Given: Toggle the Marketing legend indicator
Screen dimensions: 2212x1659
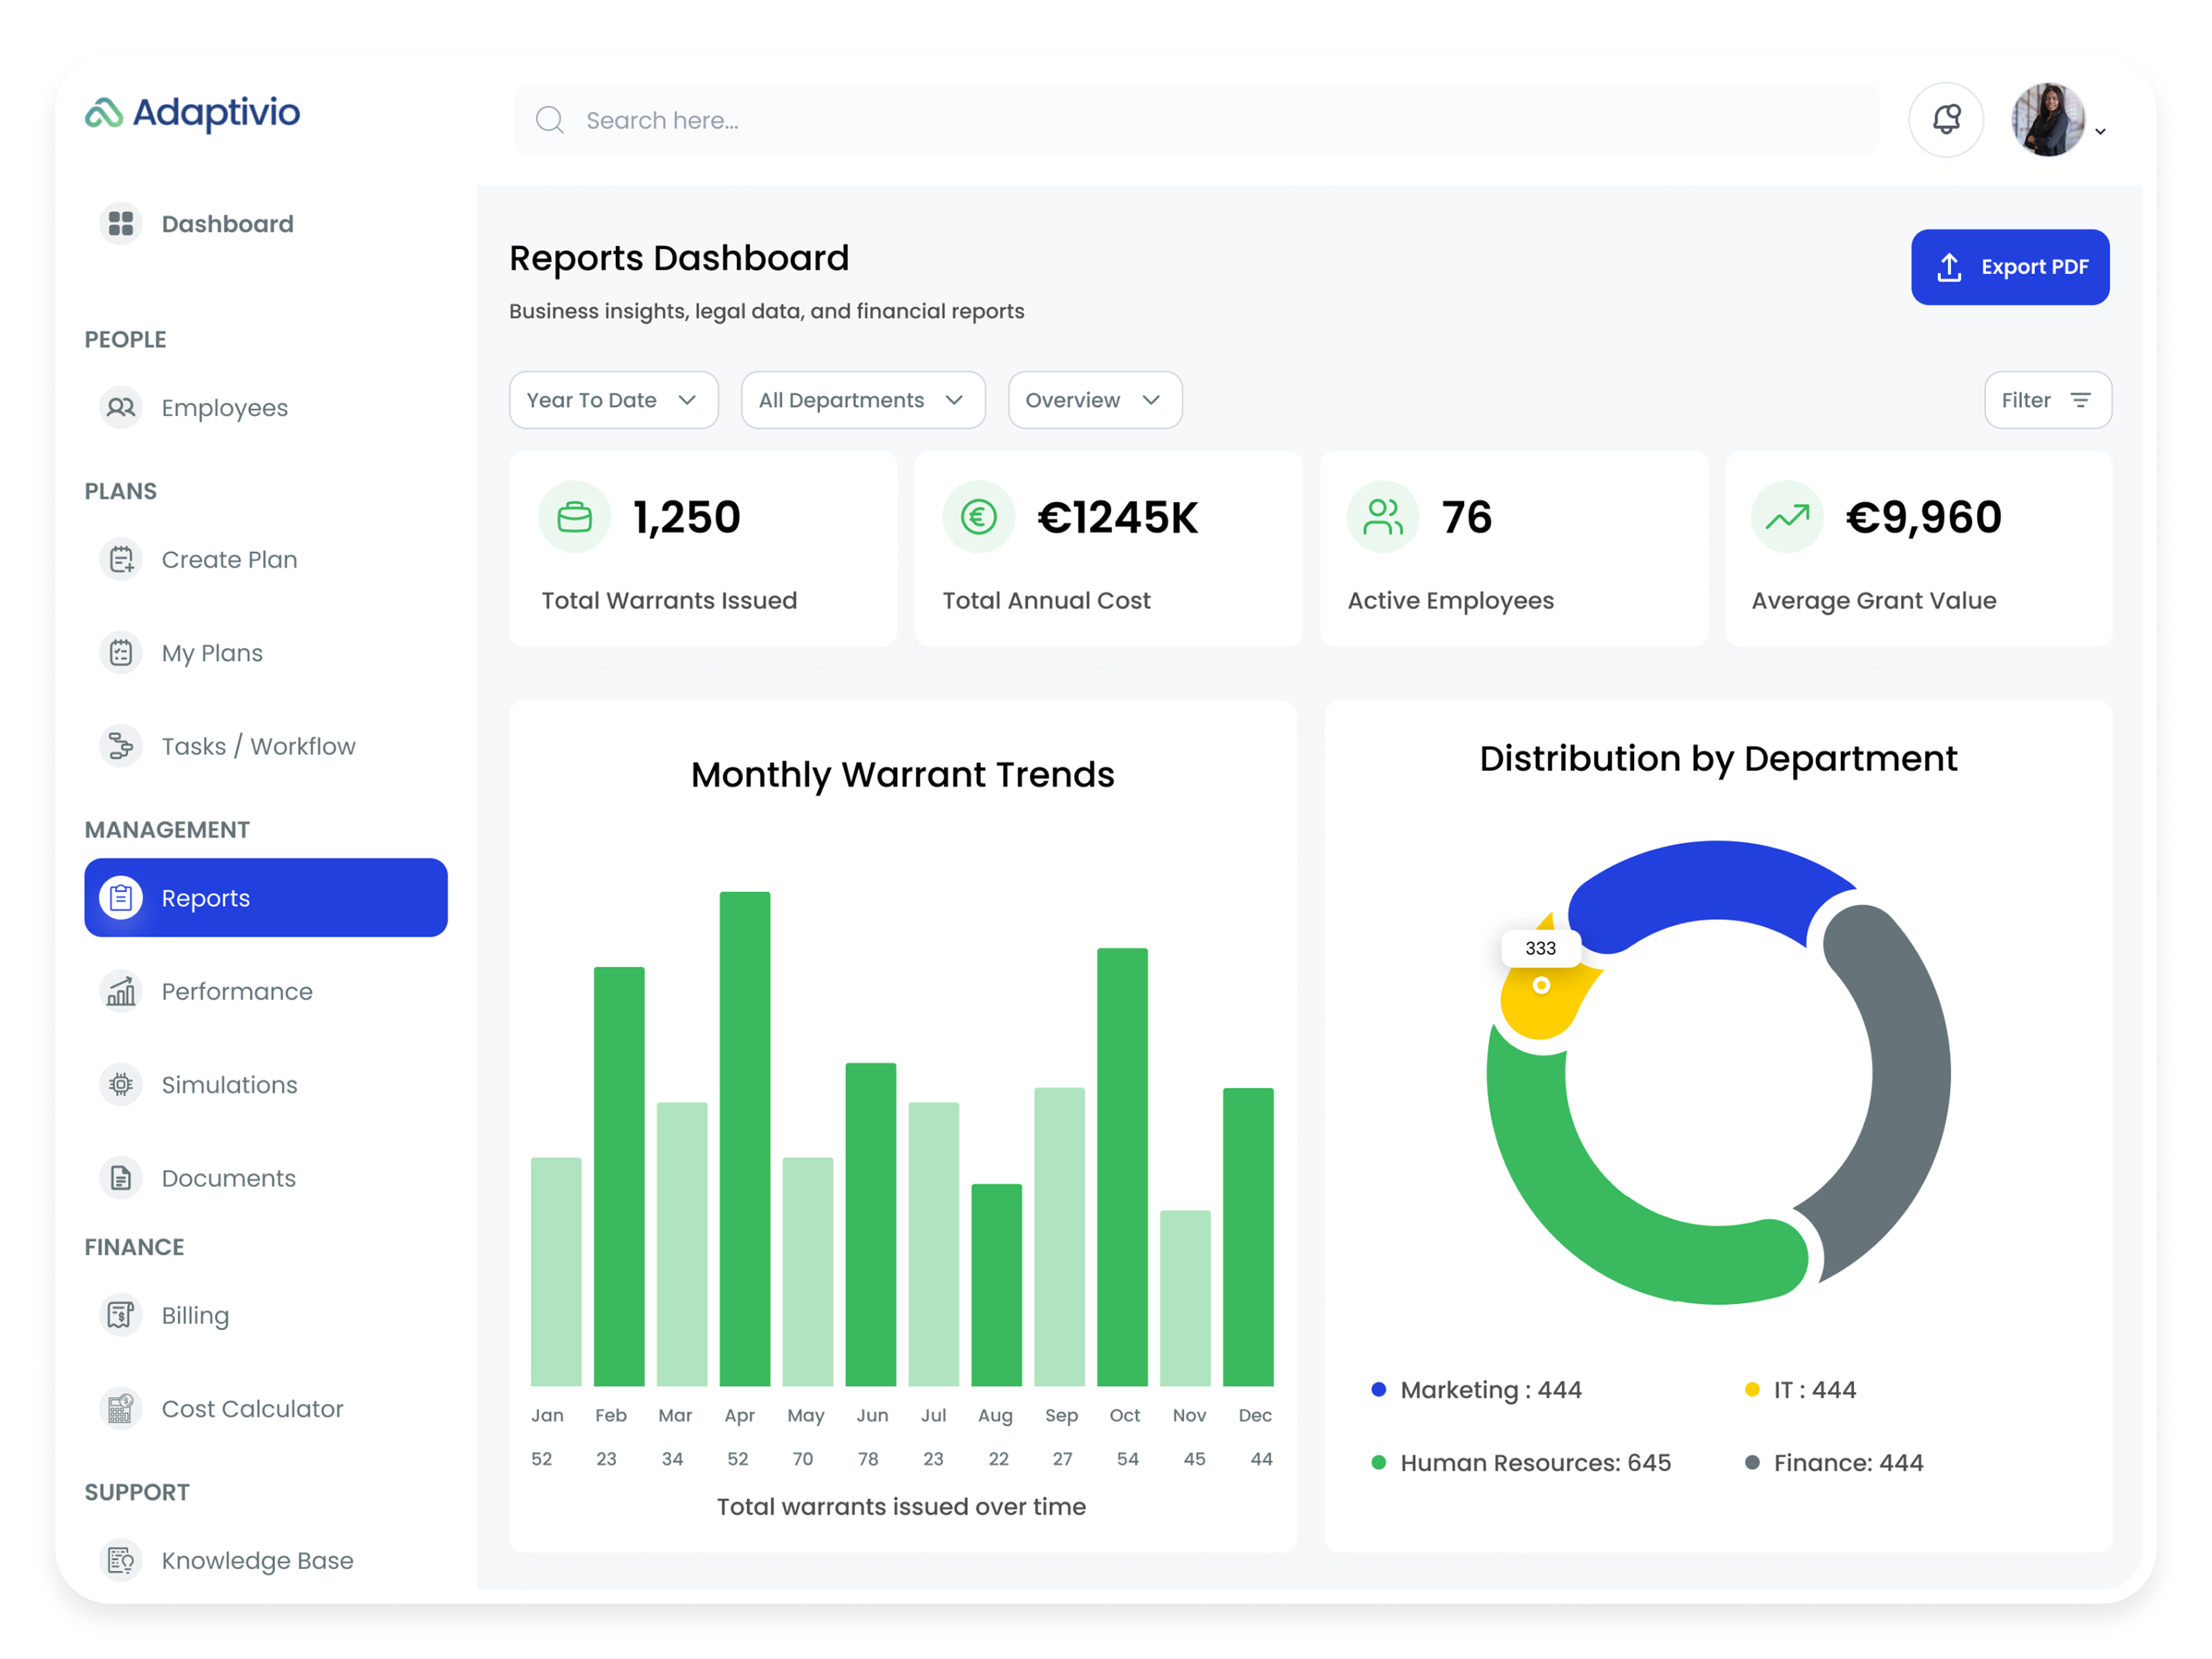Looking at the screenshot, I should [1379, 1389].
